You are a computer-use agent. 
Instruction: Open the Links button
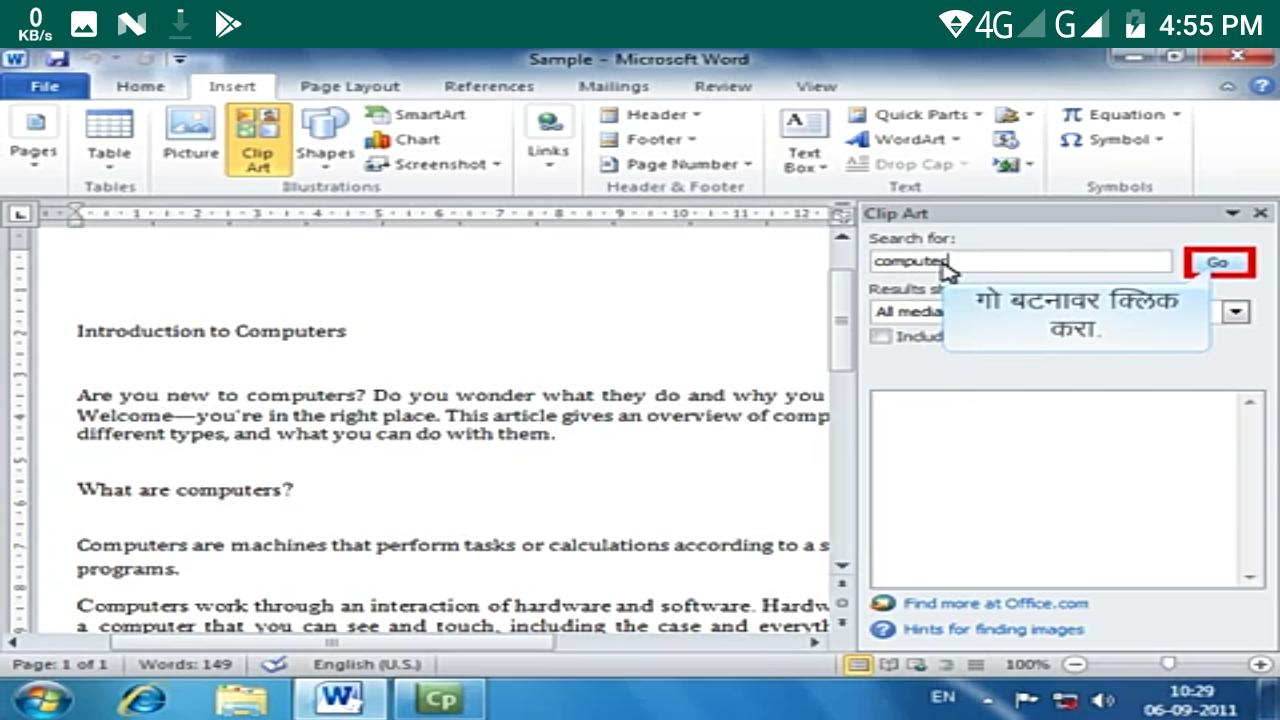coord(548,139)
